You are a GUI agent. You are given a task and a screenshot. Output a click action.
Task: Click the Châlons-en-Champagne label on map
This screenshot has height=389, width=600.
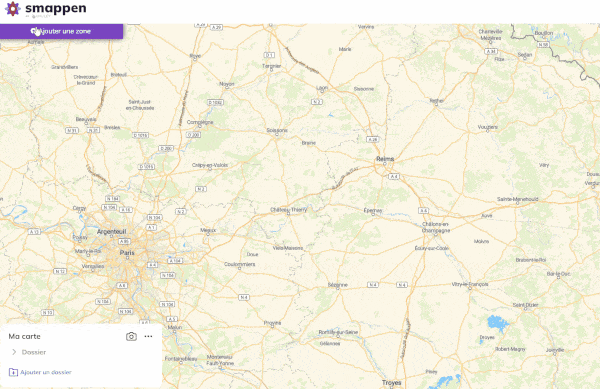coord(436,227)
